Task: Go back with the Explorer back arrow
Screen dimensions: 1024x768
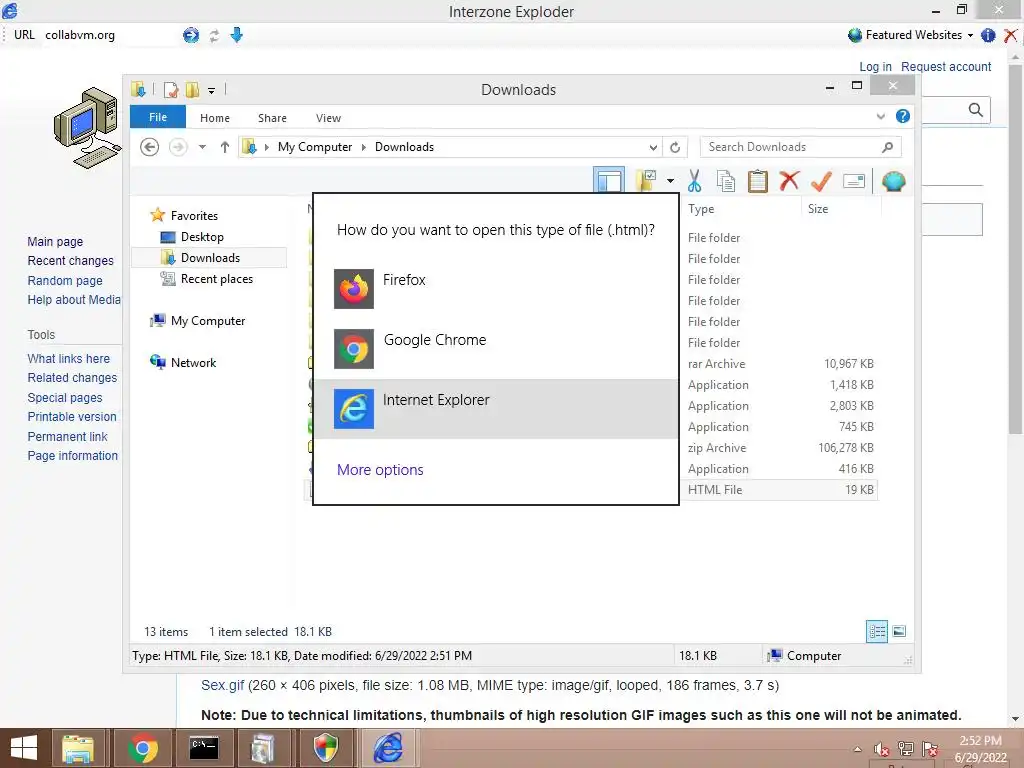Action: point(150,147)
